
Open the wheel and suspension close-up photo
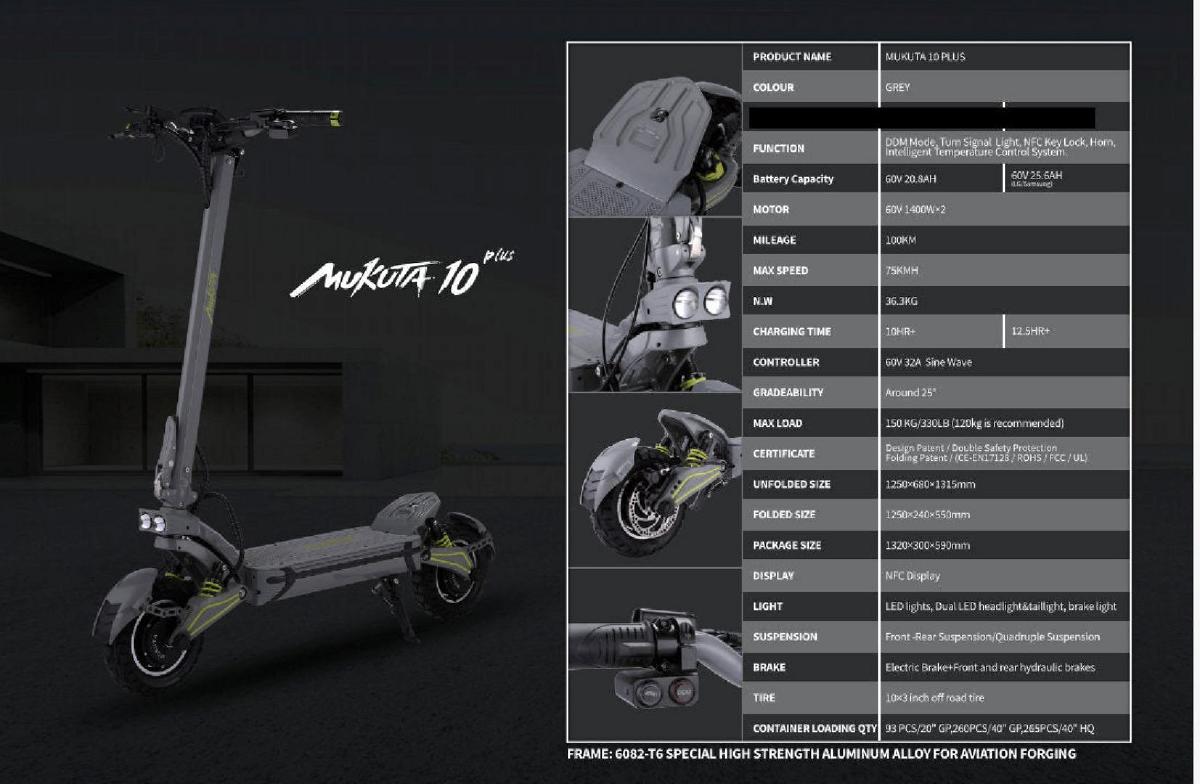(656, 480)
